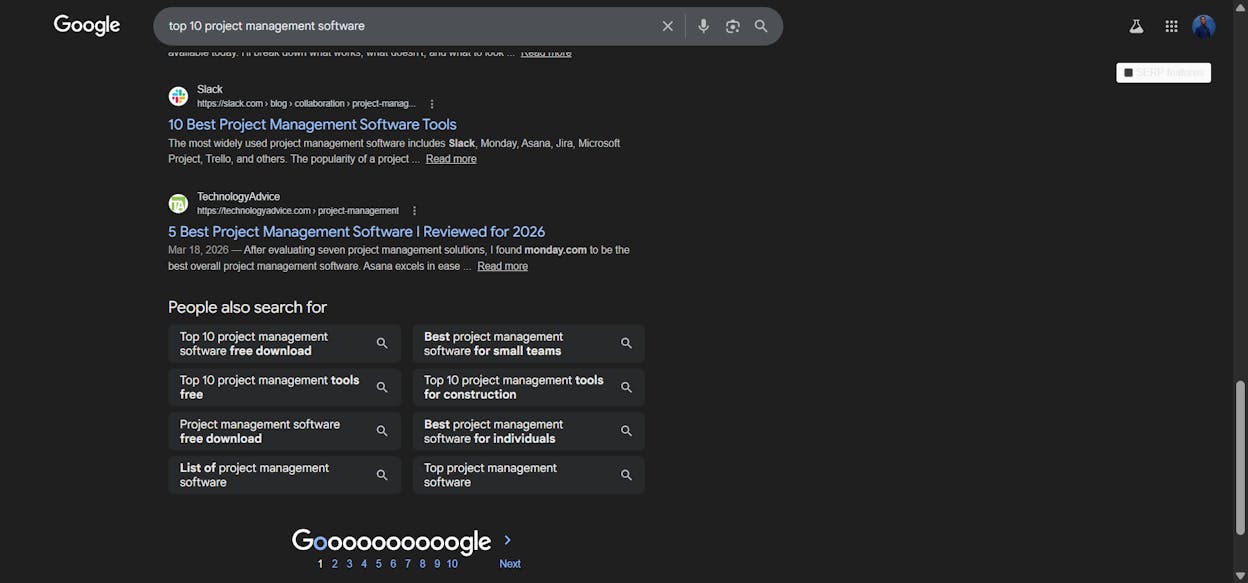The image size is (1248, 583).
Task: Go to results page 5
Action: pos(378,564)
